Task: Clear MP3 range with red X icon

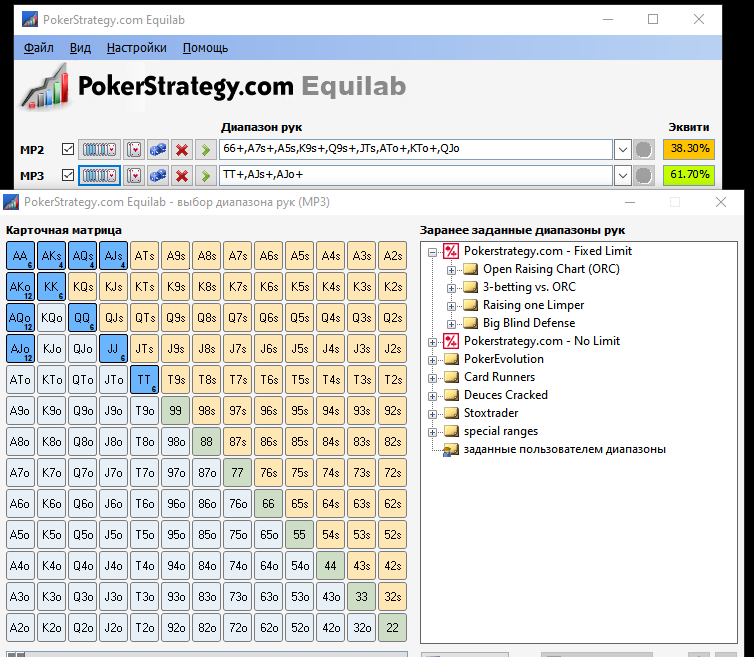Action: [182, 176]
